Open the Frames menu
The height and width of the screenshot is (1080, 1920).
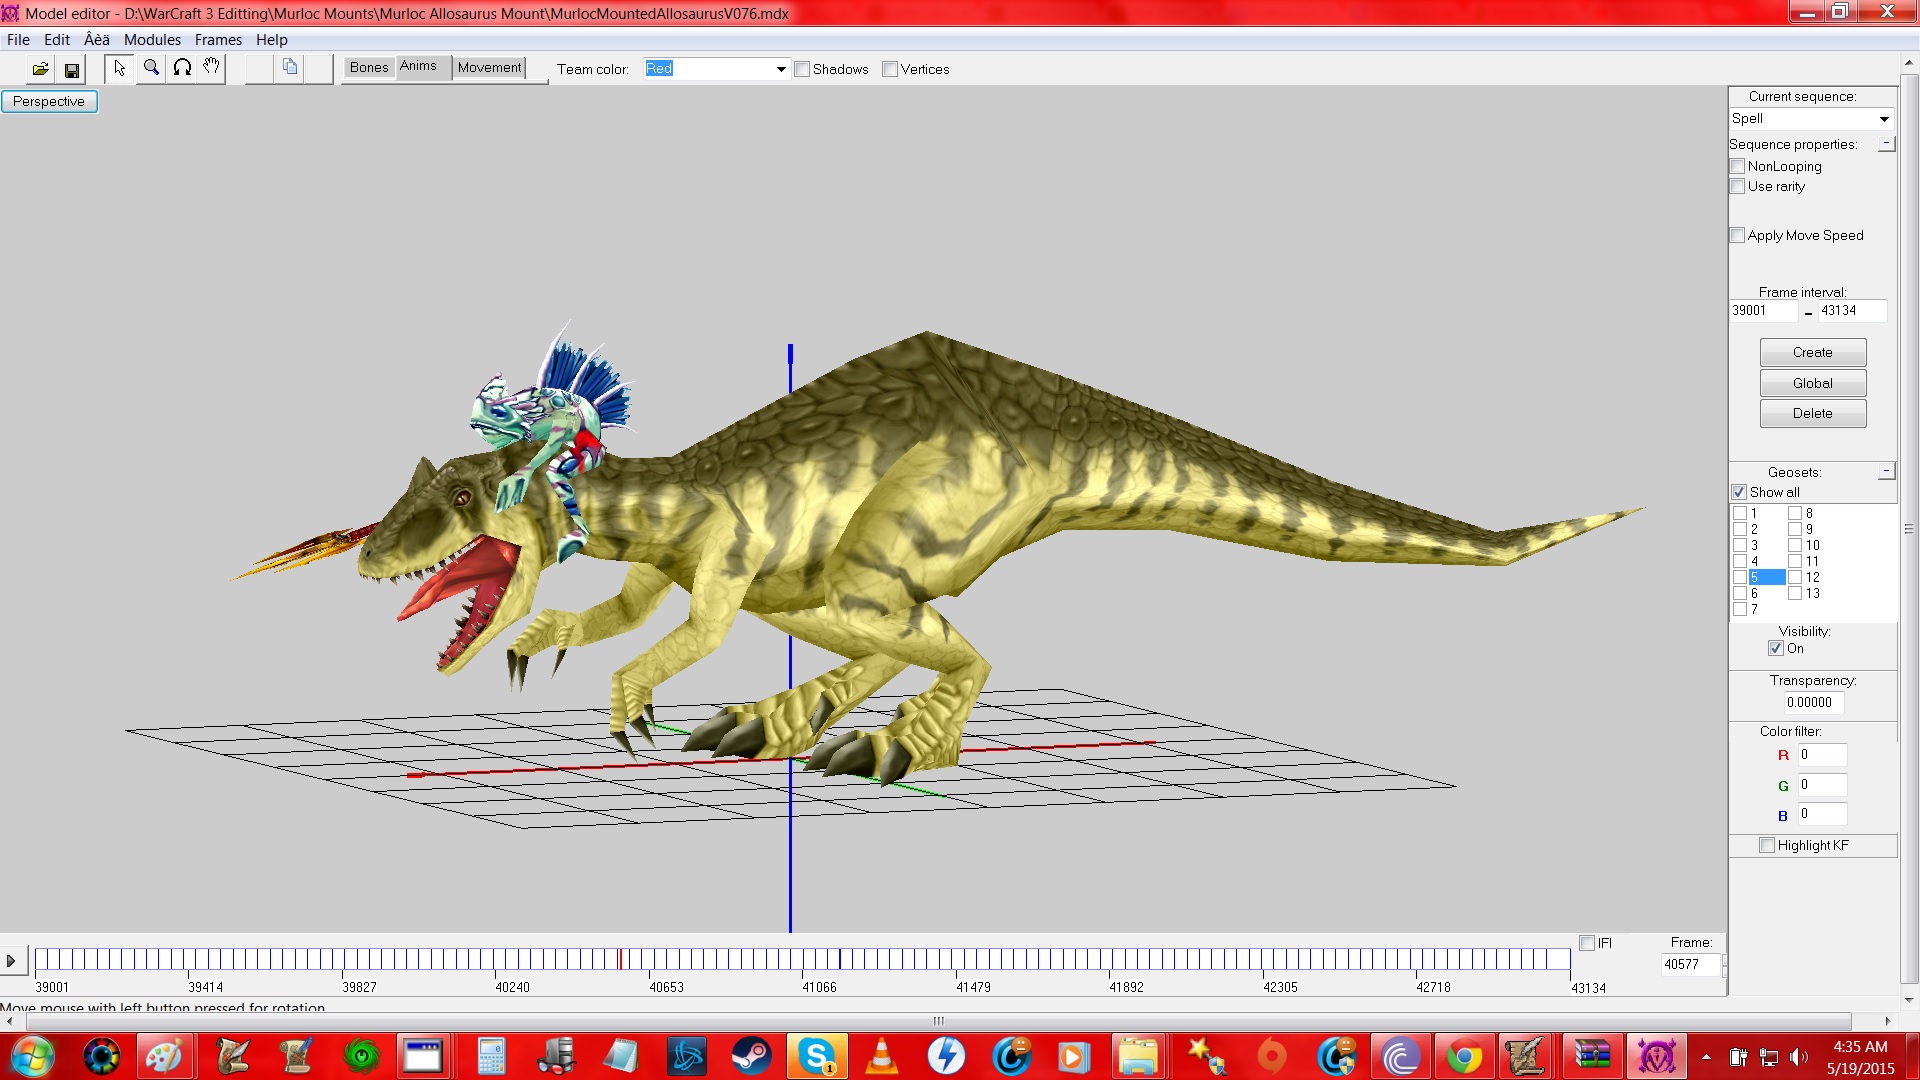coord(218,40)
